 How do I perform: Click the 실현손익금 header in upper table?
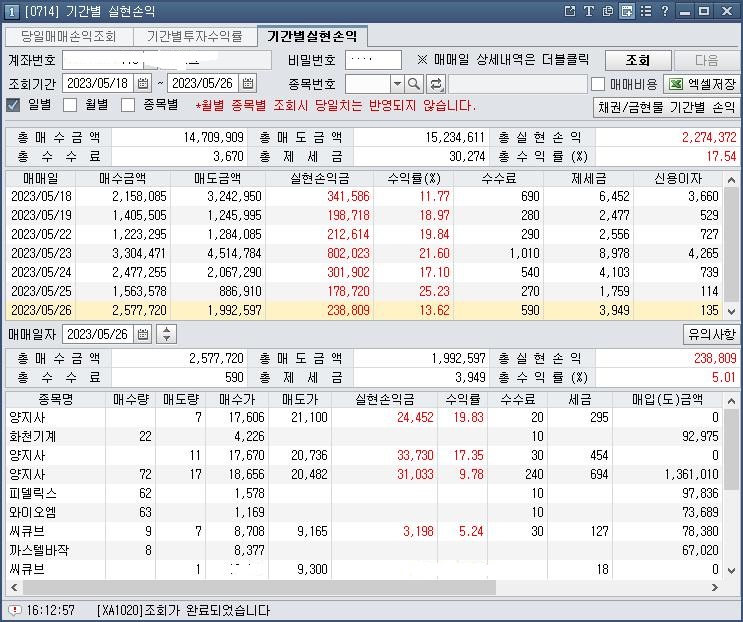(x=320, y=178)
